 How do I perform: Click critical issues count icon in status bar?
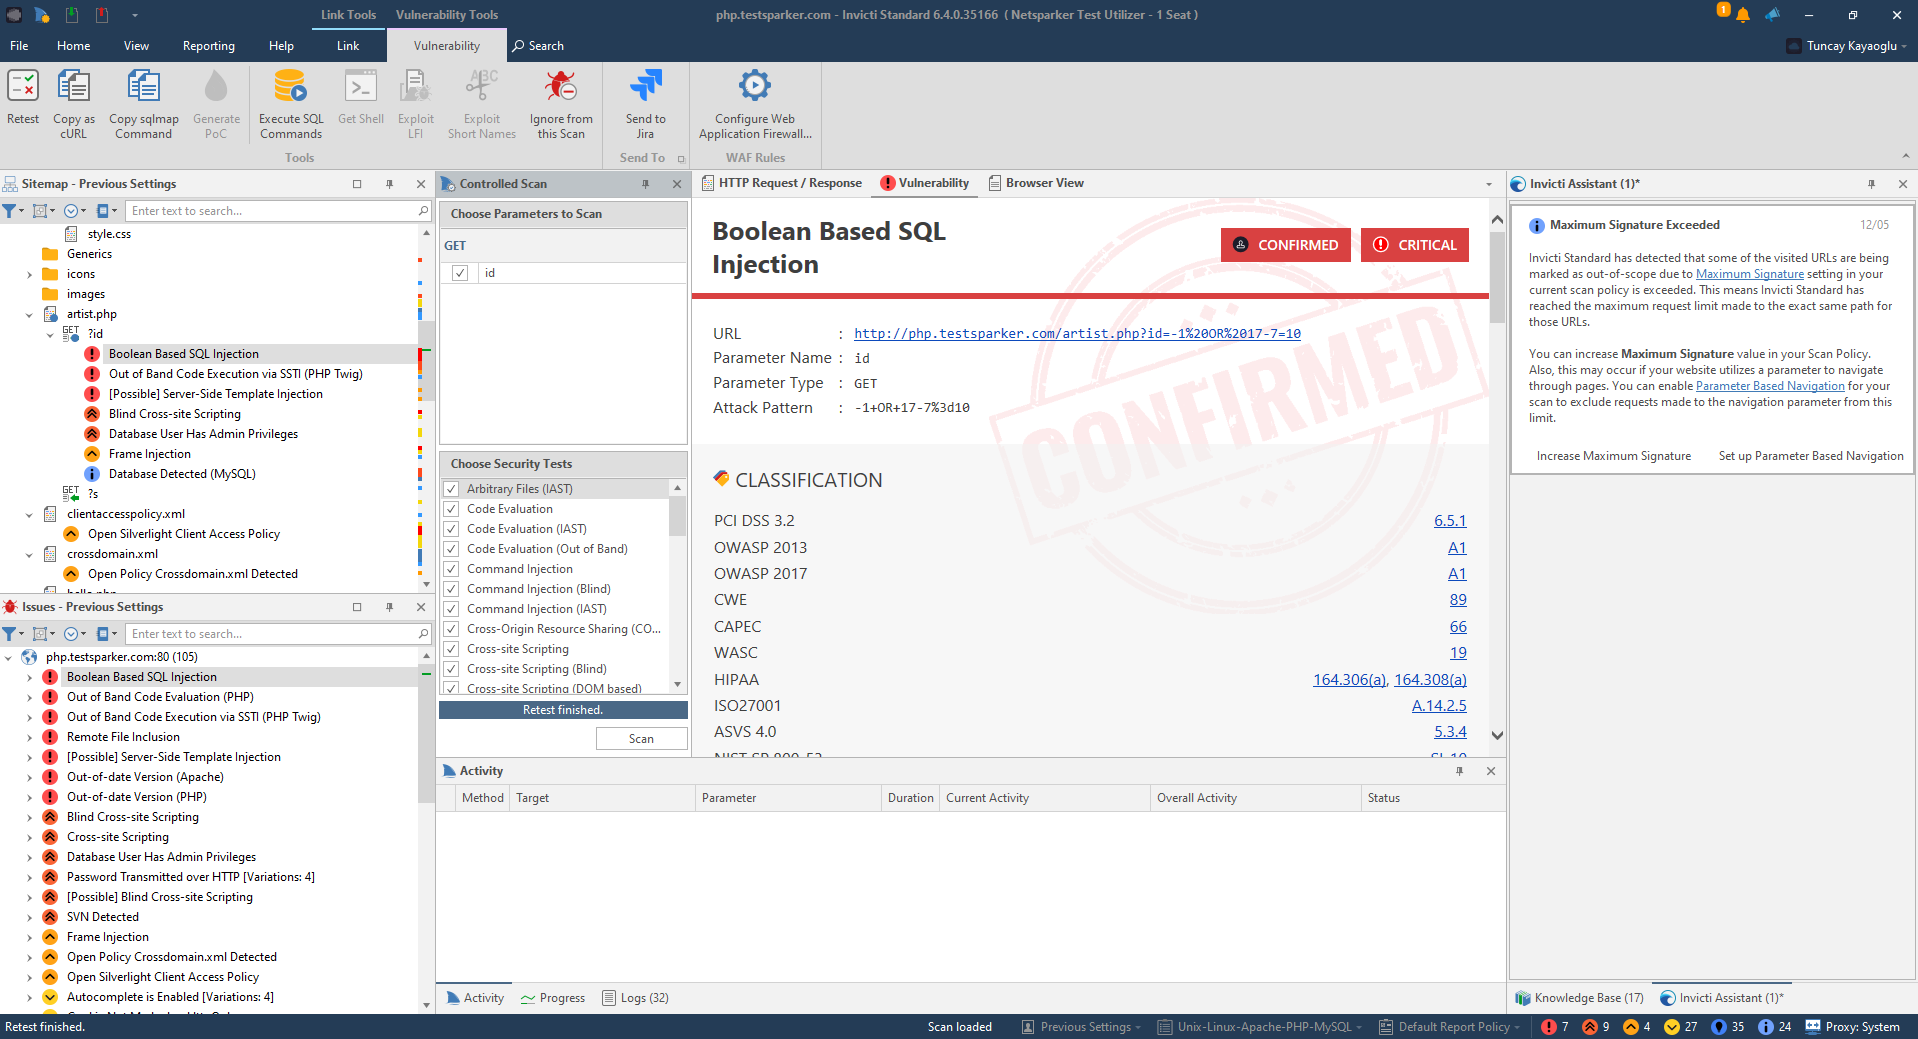1549,1027
